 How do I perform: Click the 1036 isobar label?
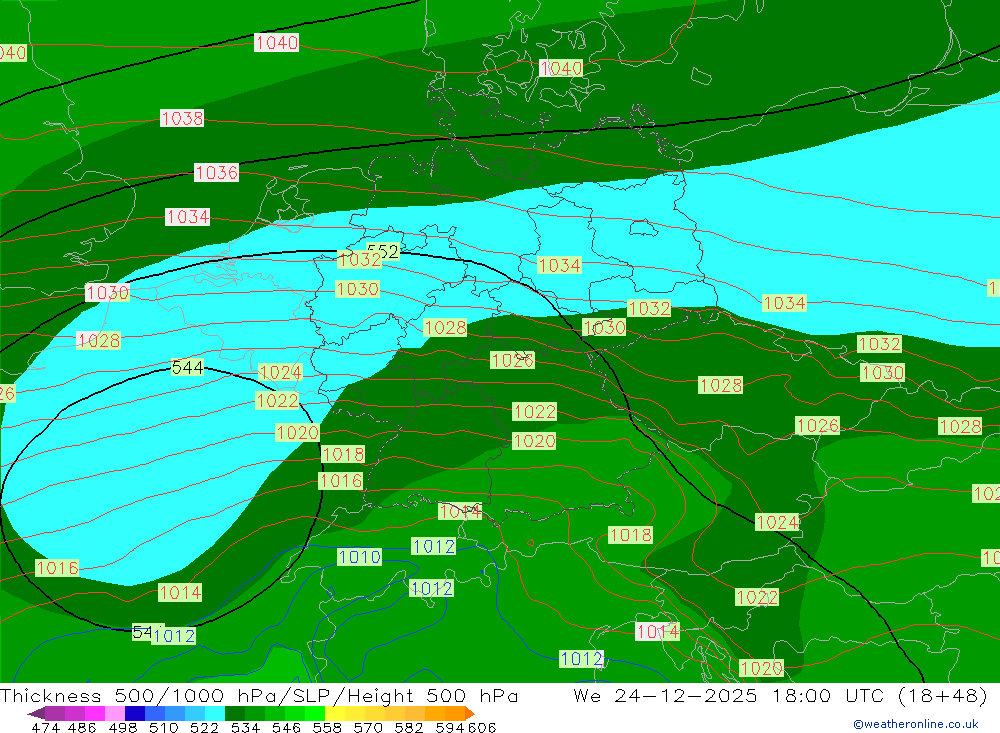[x=217, y=172]
